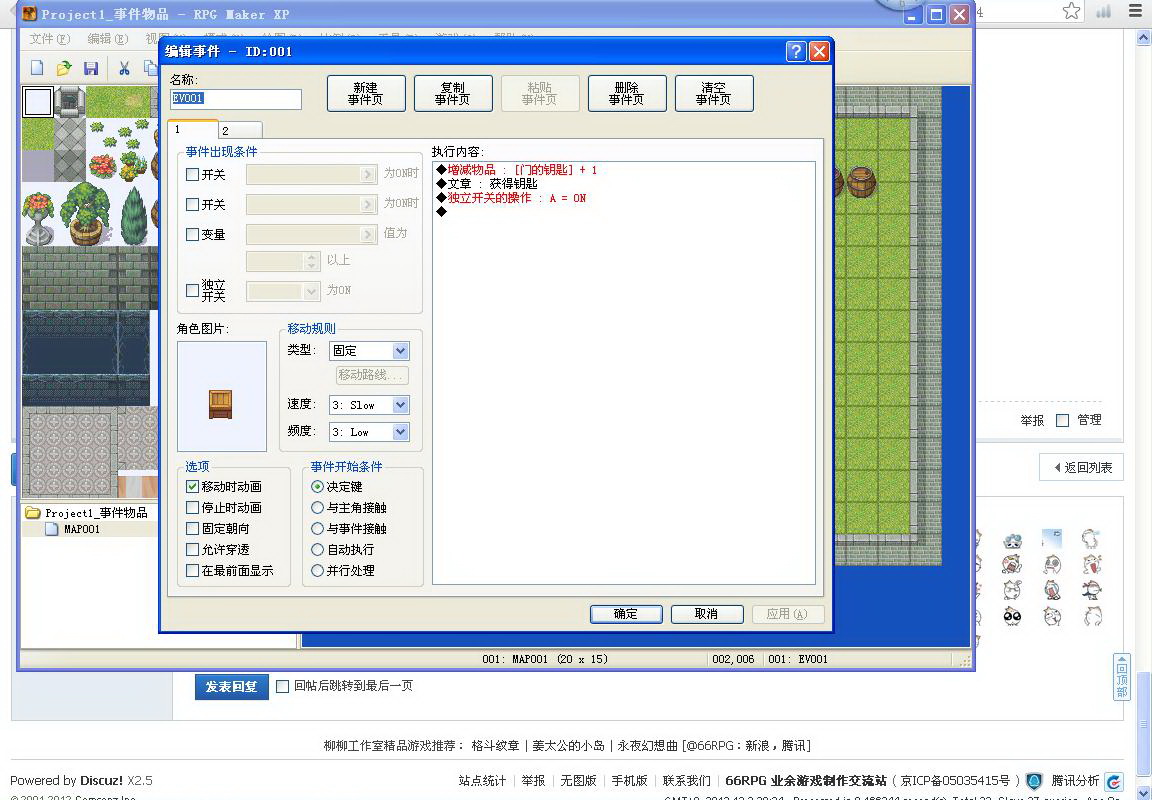Click the help question mark icon
Viewport: 1152px width, 800px height.
coord(796,51)
